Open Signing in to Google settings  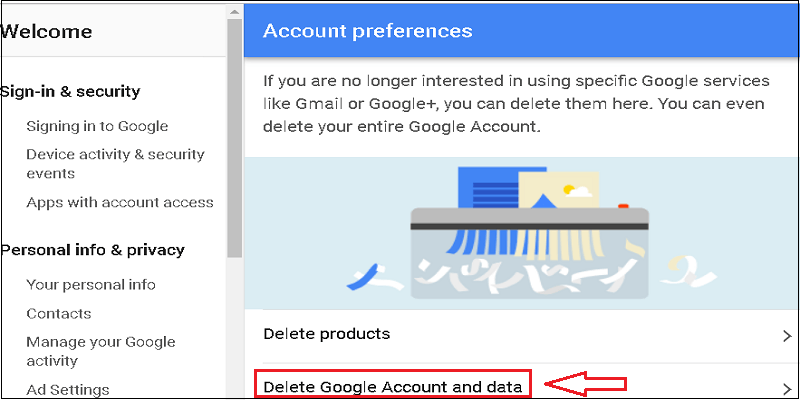[97, 126]
